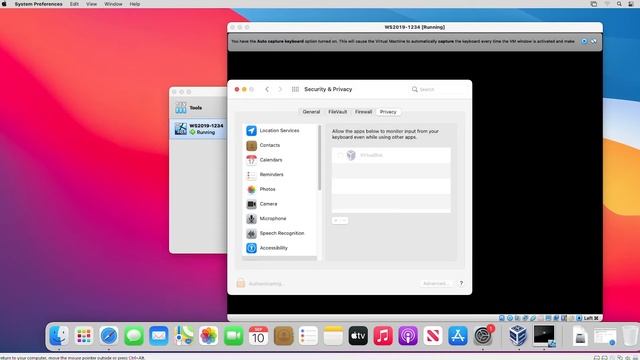640x360 pixels.
Task: Select Microphone in privacy list
Action: 280,219
